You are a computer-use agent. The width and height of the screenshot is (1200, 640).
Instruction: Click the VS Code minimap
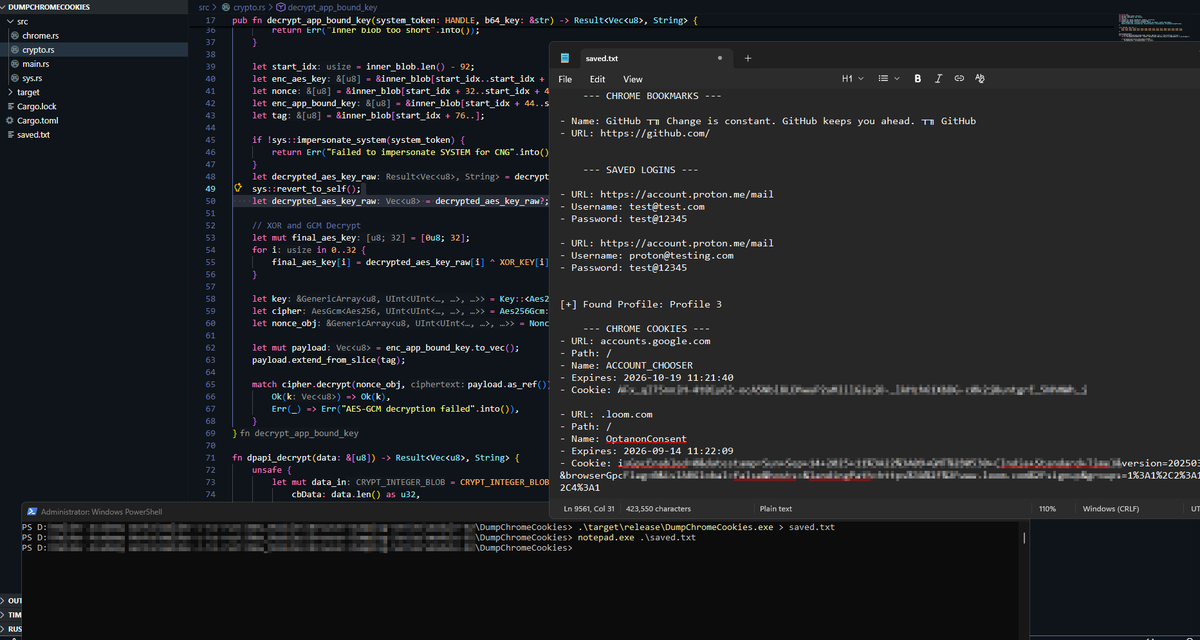pyautogui.click(x=1157, y=27)
